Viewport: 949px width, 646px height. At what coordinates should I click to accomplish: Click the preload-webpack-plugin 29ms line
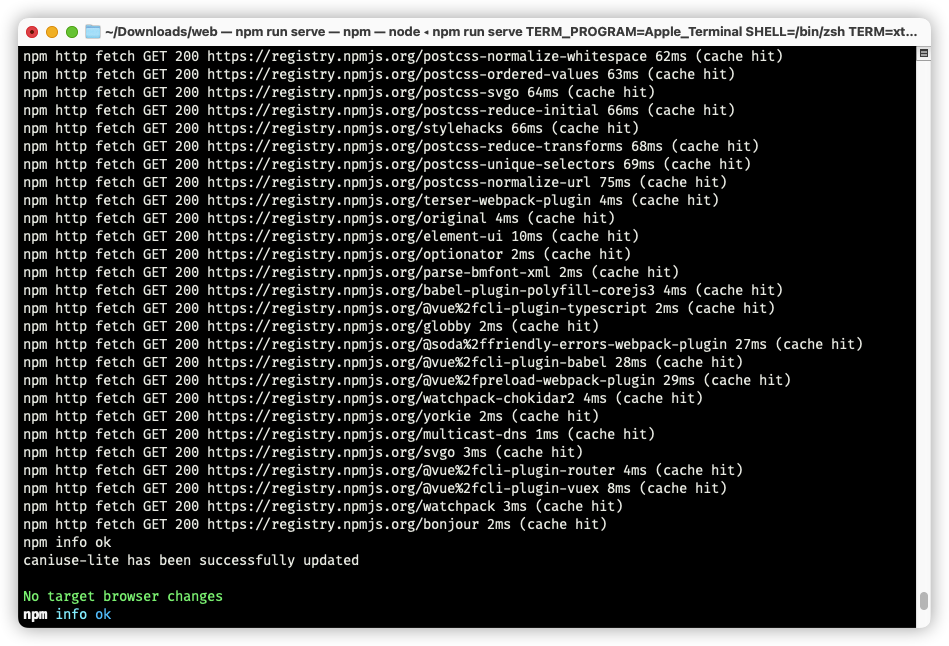pyautogui.click(x=407, y=381)
